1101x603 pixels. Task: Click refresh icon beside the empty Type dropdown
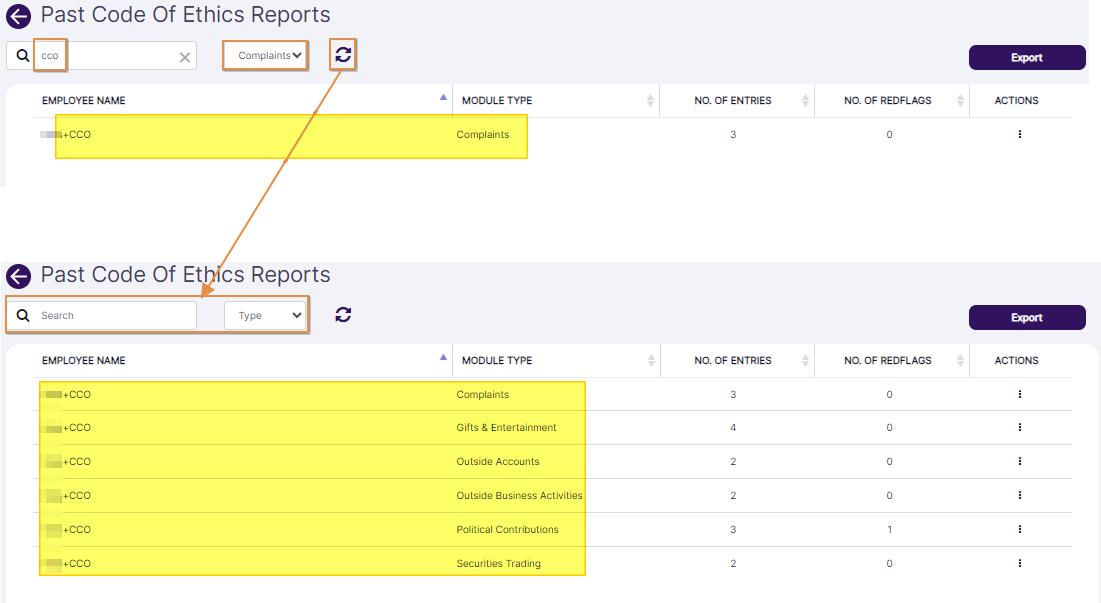(343, 315)
